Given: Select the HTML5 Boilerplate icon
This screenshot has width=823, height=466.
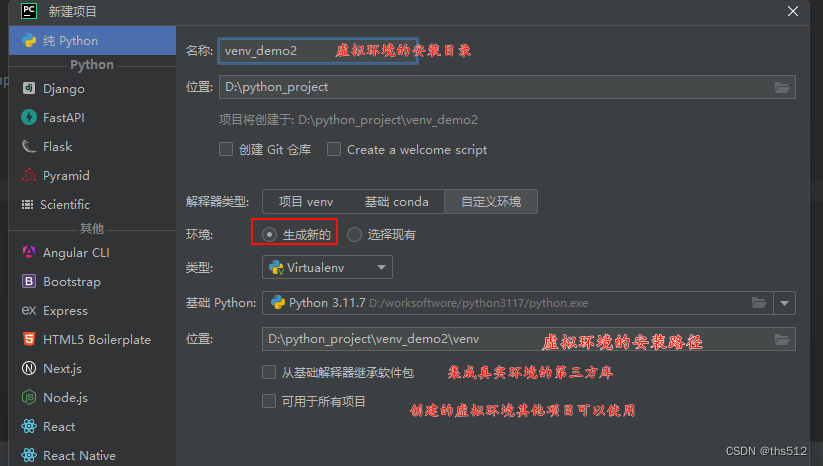Looking at the screenshot, I should click(x=29, y=339).
